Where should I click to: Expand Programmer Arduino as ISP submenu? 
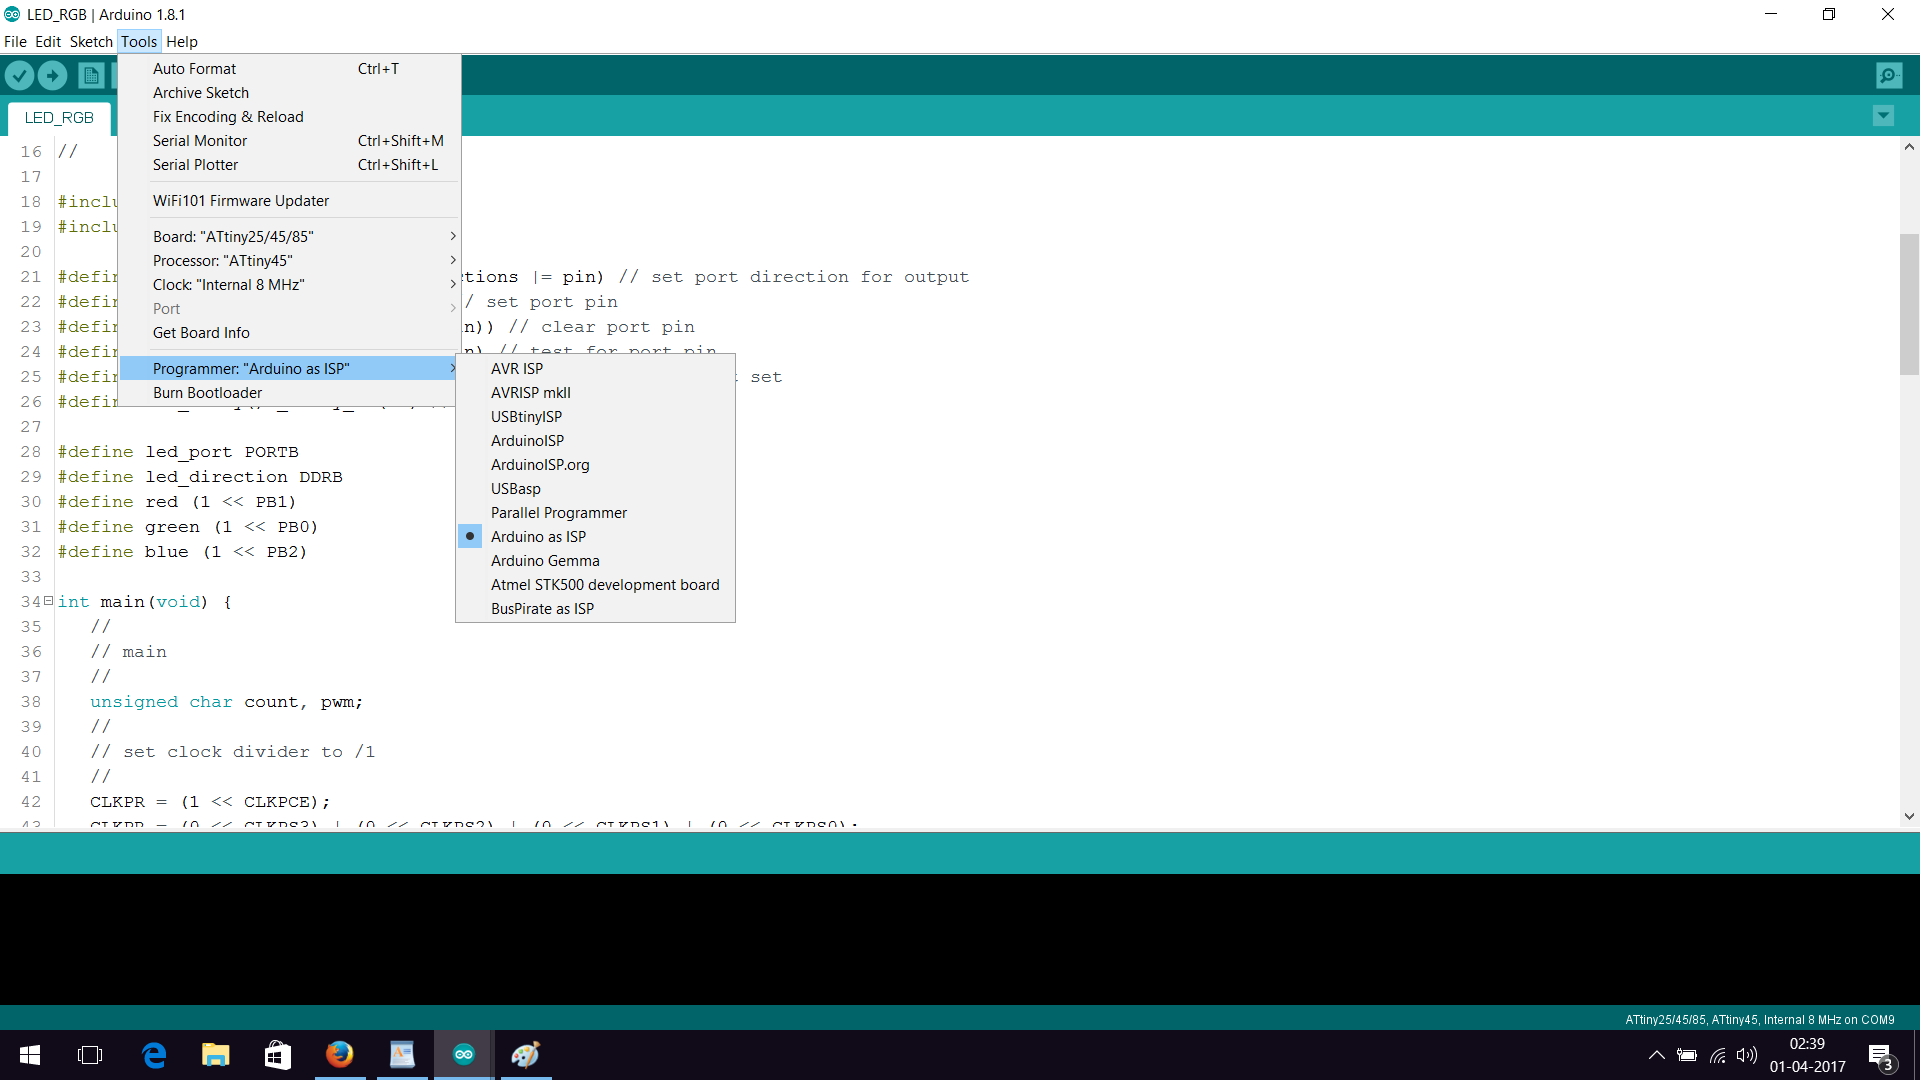click(289, 369)
